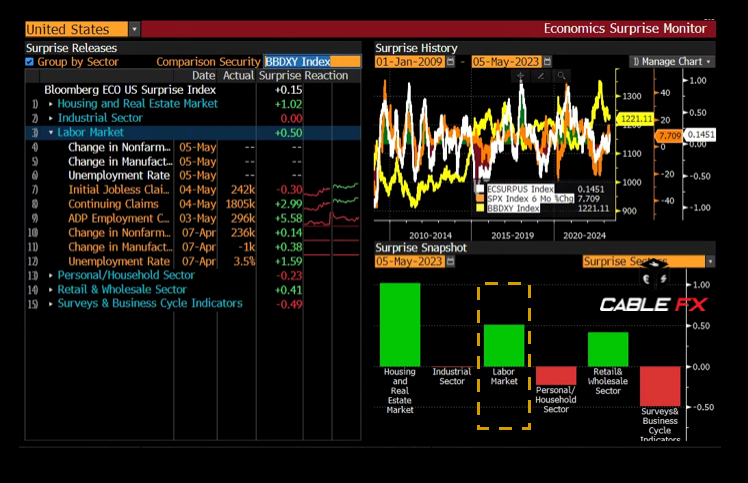Click Surveys & Business Cycle Indicators red bar
748x483 pixels.
tap(660, 386)
